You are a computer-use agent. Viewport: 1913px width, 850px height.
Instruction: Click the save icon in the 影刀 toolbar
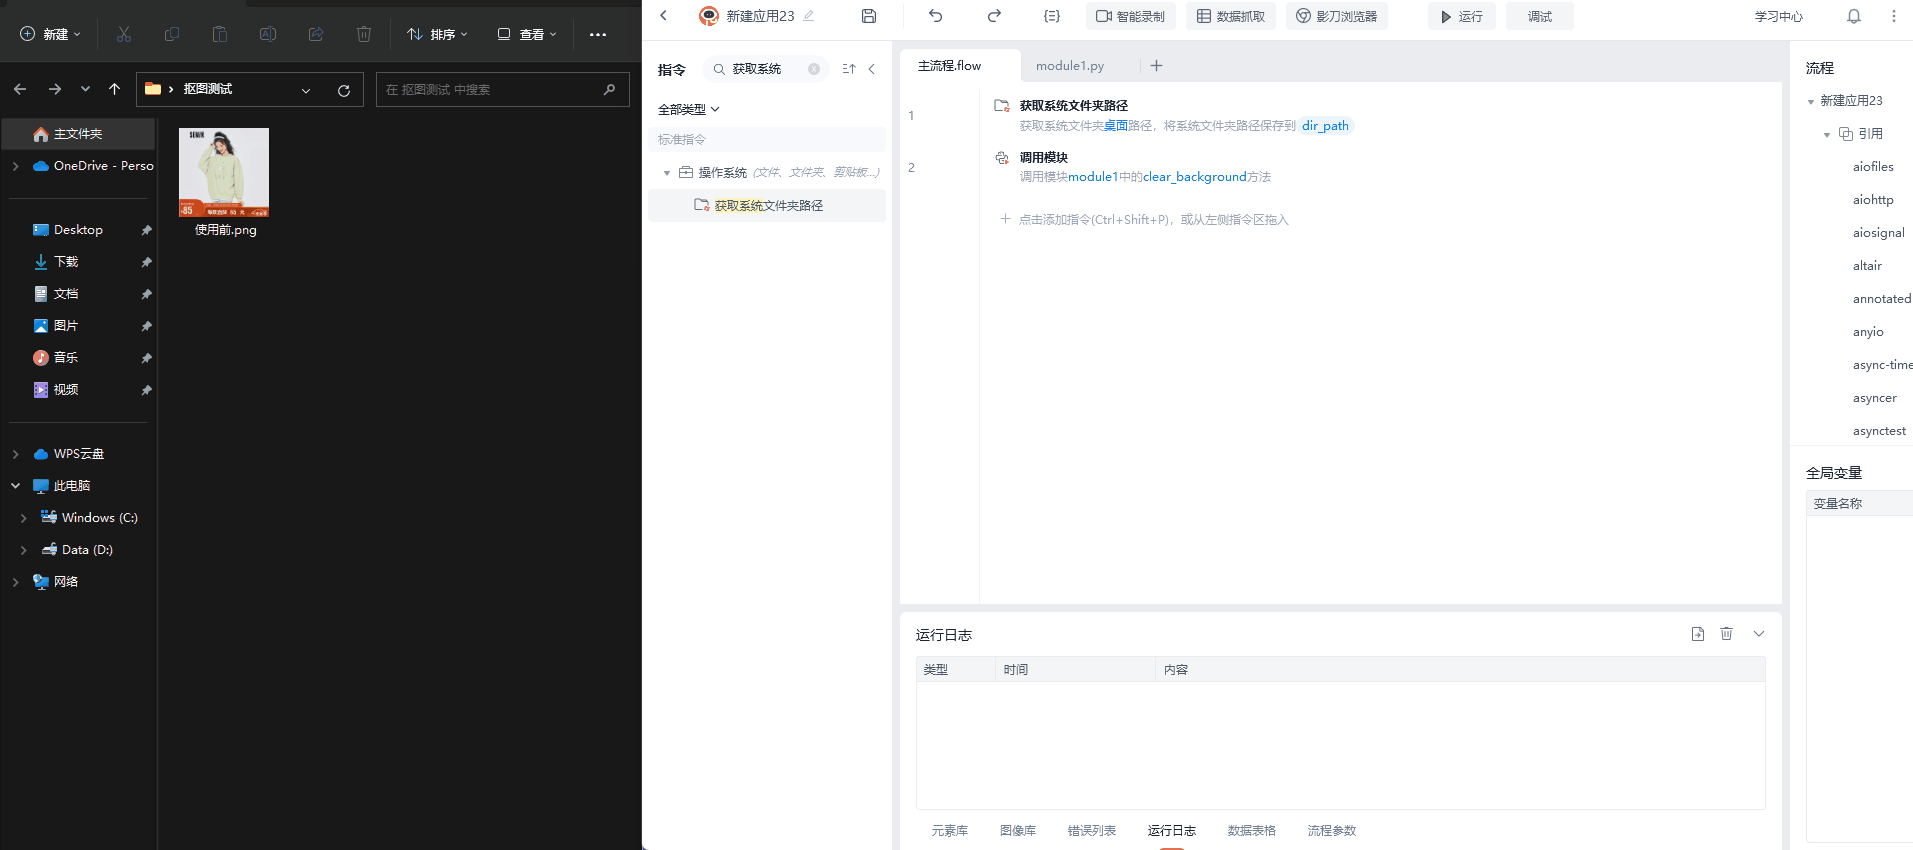tap(869, 16)
